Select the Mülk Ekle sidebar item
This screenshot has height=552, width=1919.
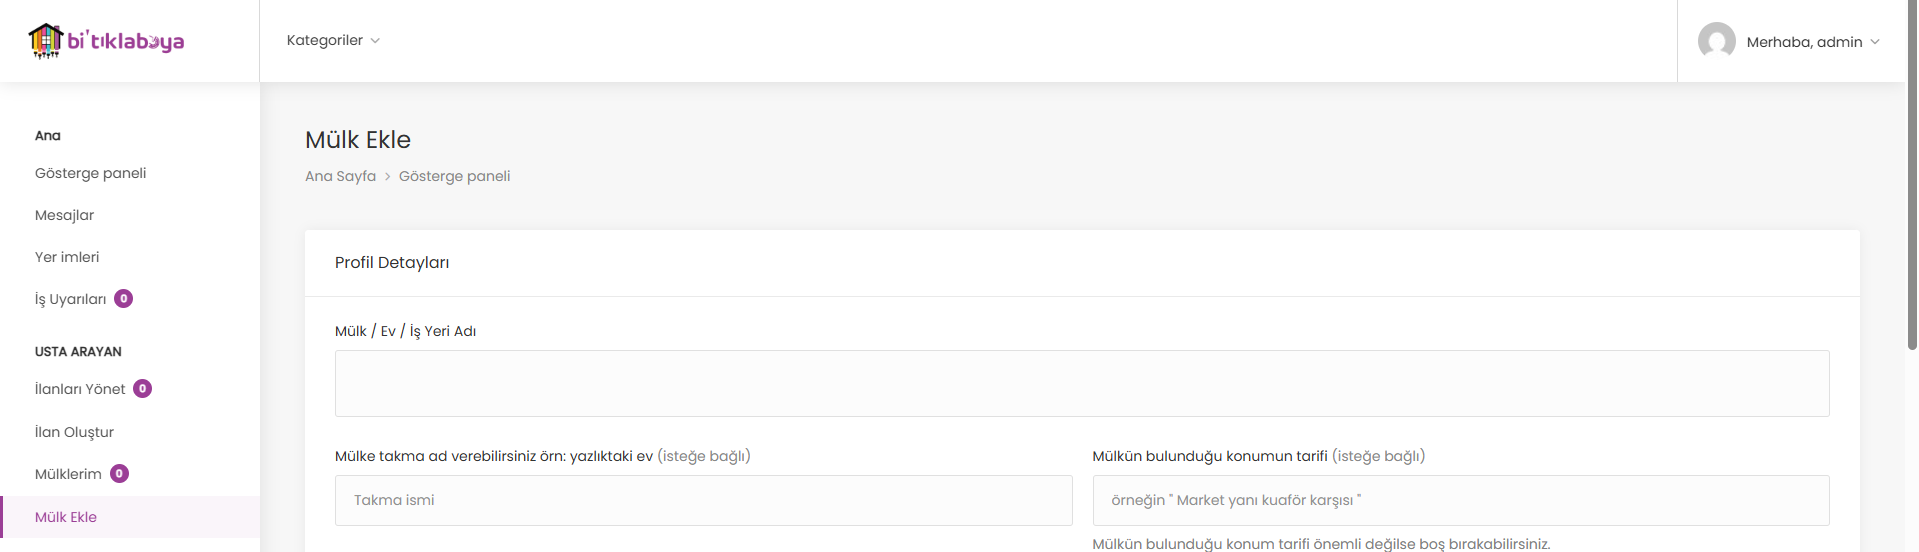130,517
